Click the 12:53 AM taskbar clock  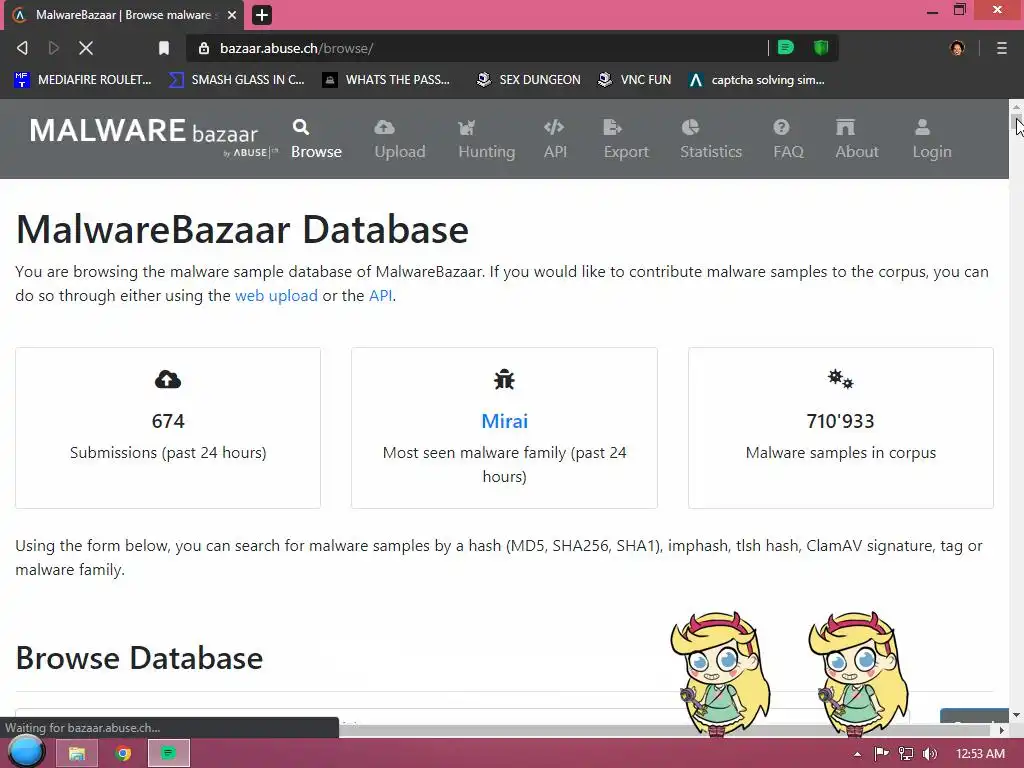pos(980,754)
